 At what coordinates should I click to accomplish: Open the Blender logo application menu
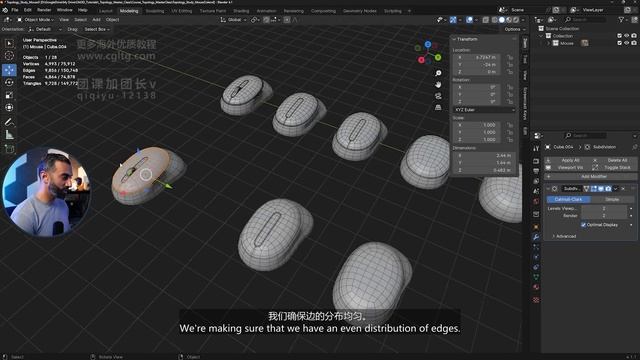coord(5,10)
